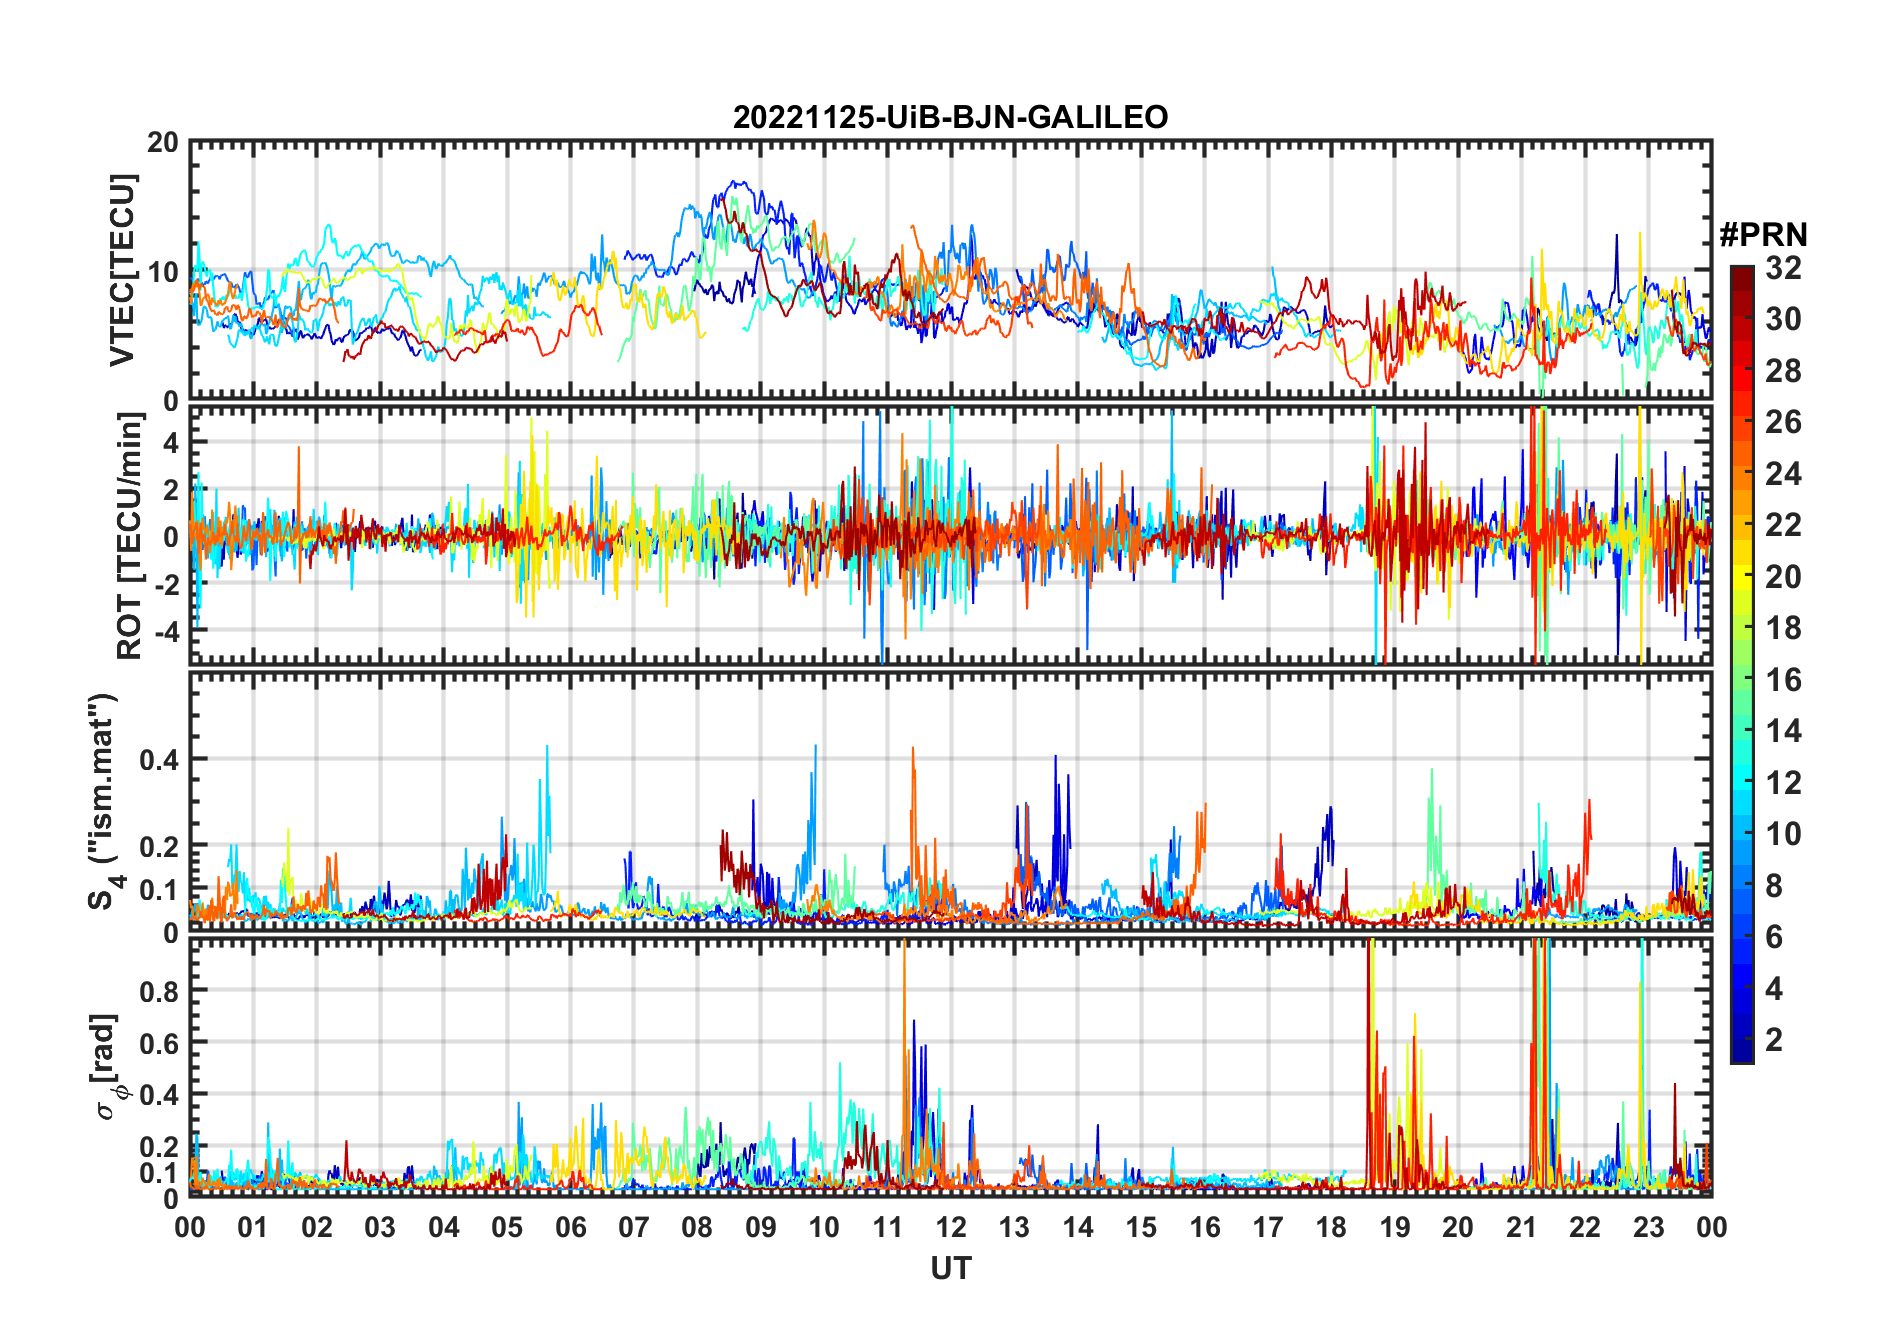Click the colorbar tick label 10

[1783, 834]
